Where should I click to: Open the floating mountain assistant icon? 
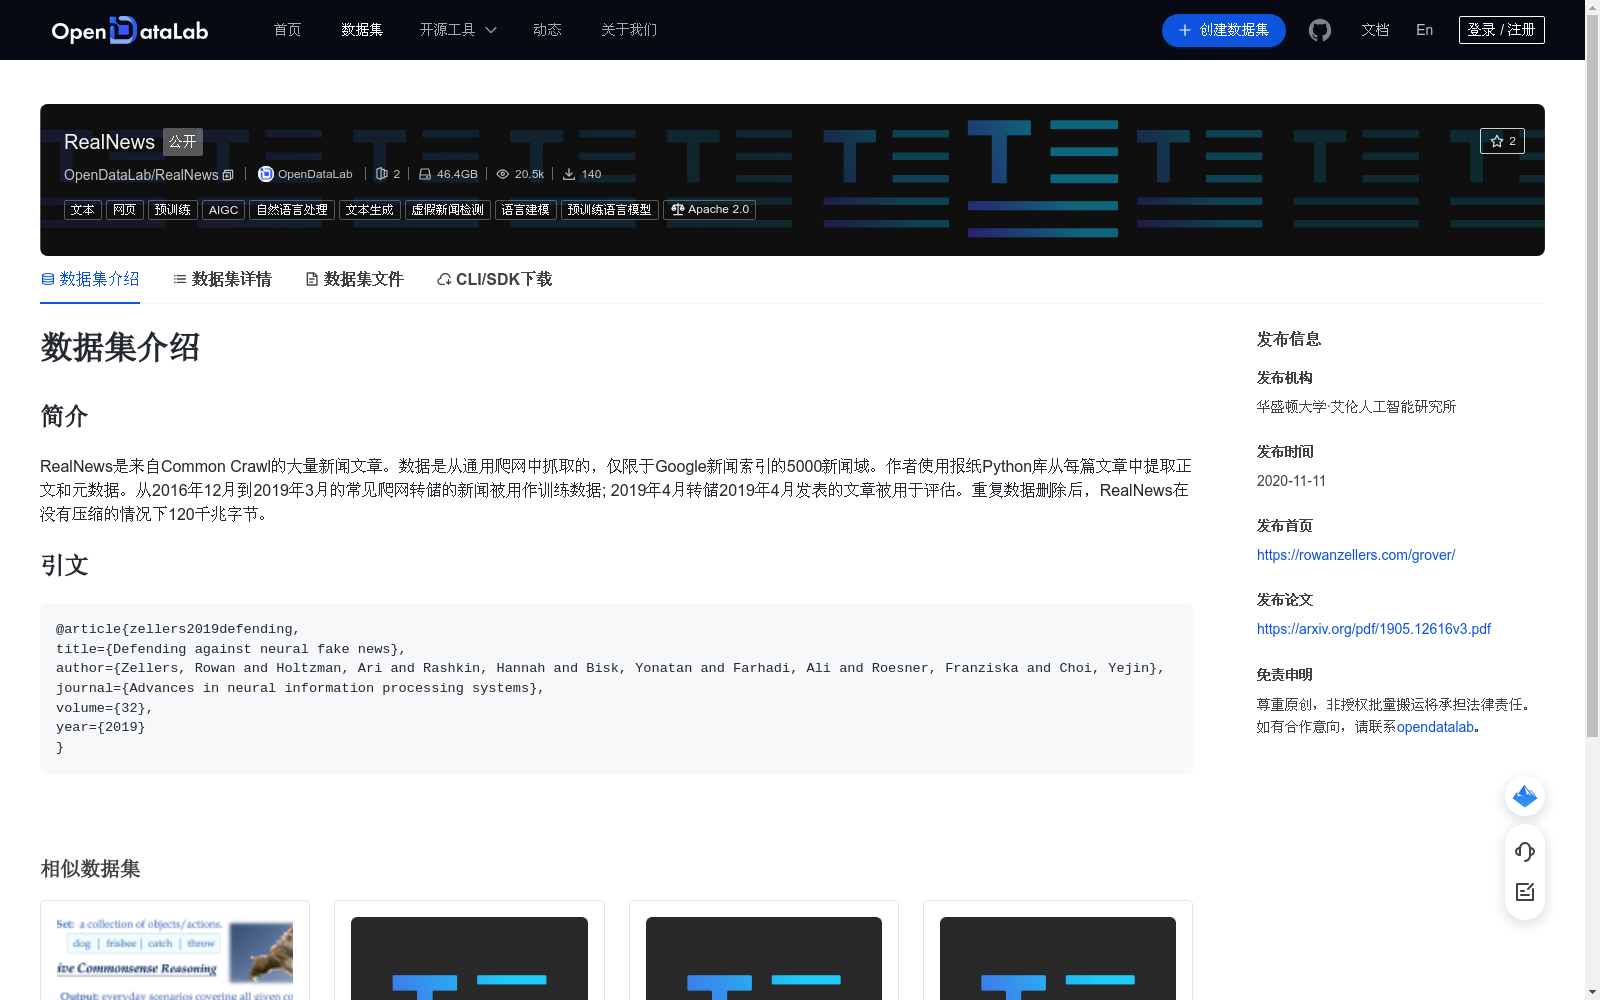point(1524,796)
